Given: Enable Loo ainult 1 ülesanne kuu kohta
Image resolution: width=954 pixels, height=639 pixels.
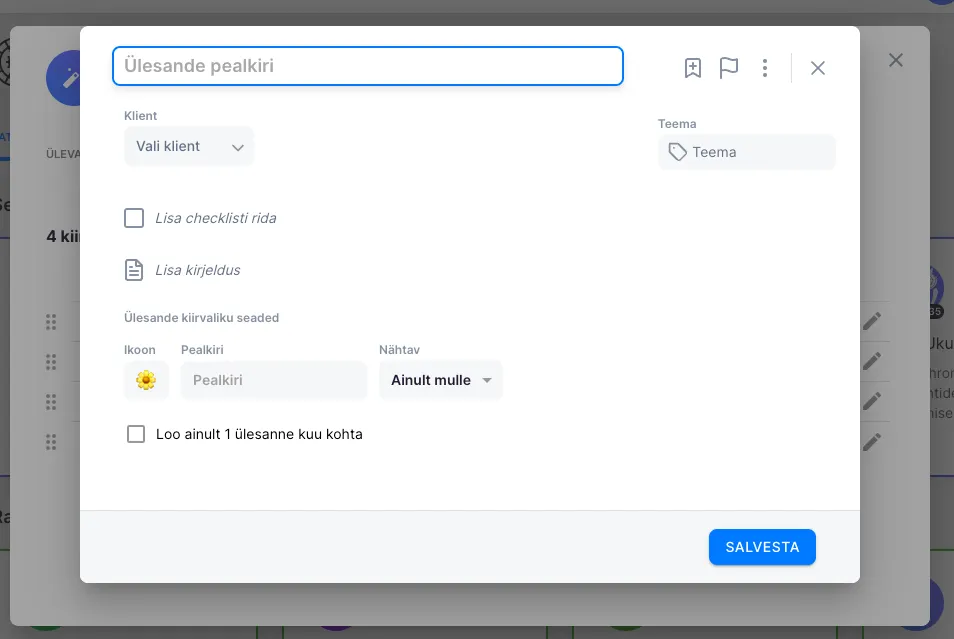Looking at the screenshot, I should point(136,434).
